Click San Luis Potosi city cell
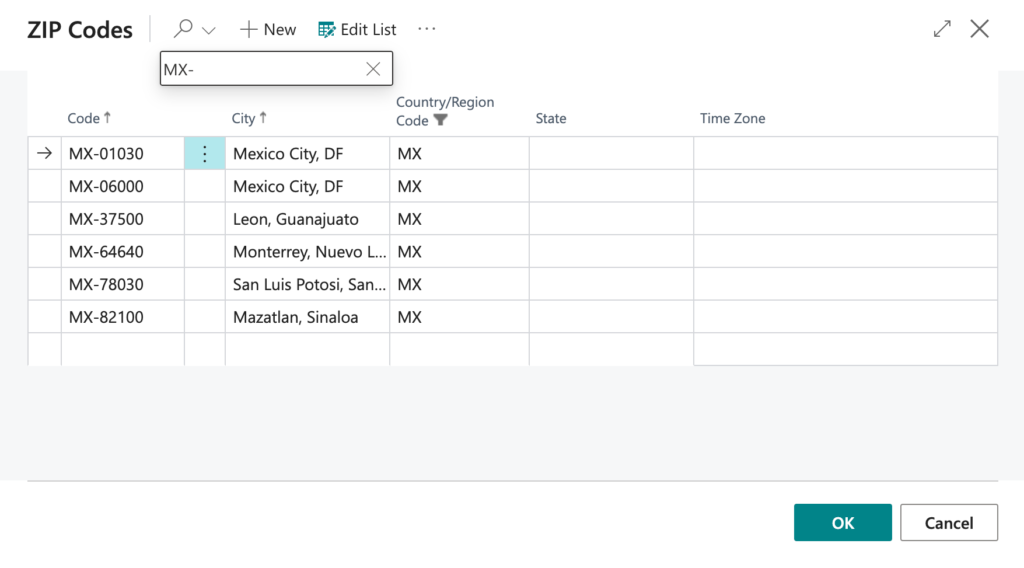Viewport: 1024px width, 568px height. coord(307,284)
